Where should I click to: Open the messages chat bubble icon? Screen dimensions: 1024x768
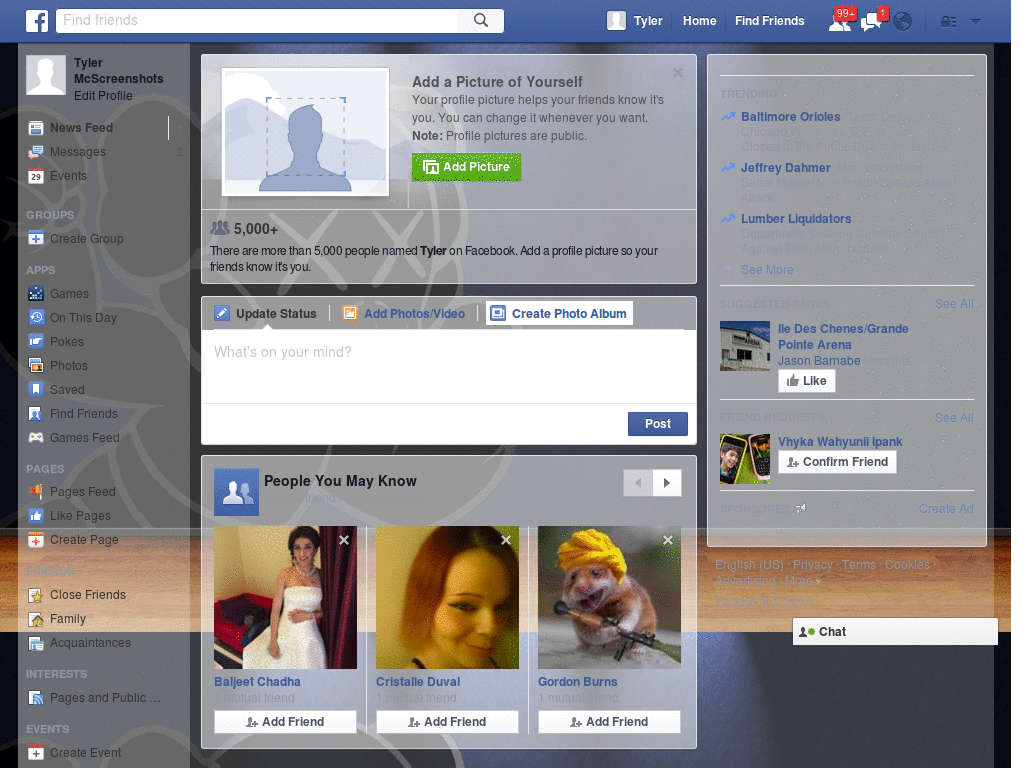click(x=871, y=22)
